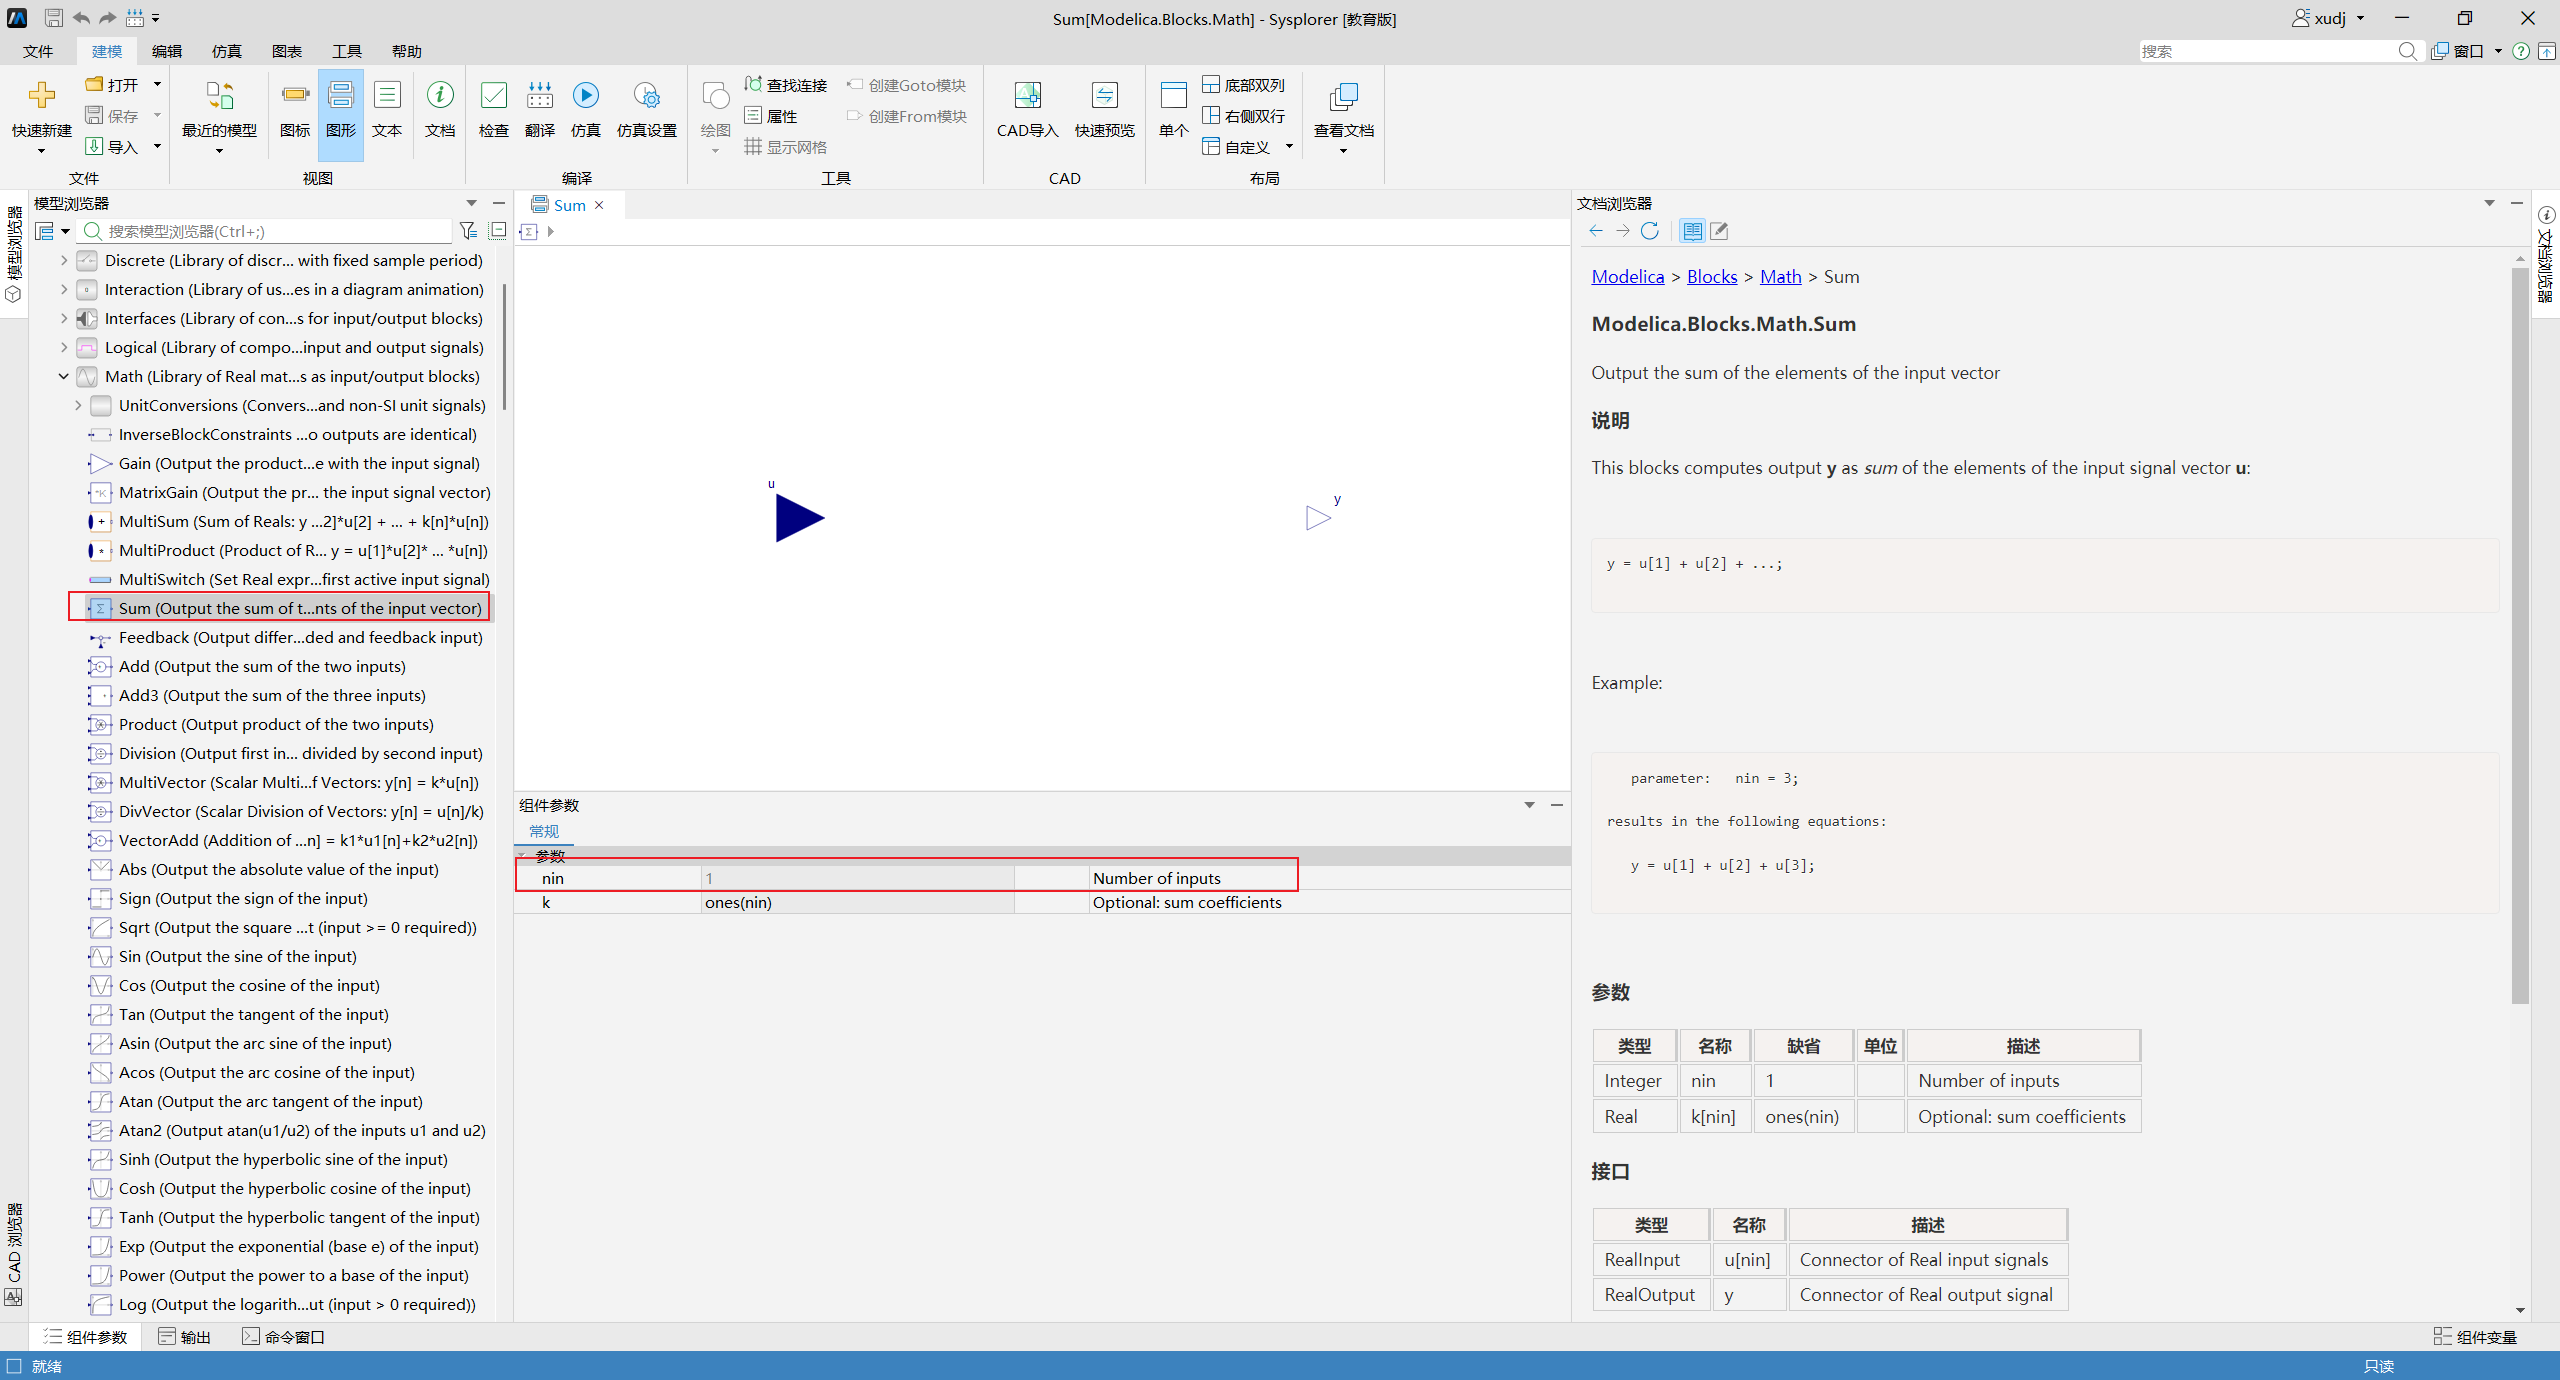Choose 底部双列 bottom two-column layout

tap(1243, 85)
